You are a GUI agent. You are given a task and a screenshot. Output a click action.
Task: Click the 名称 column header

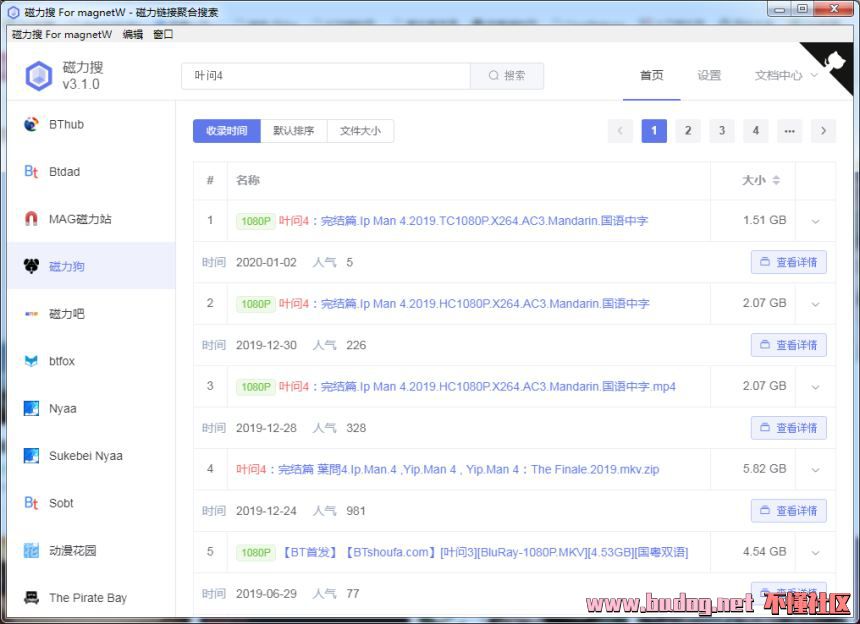pos(248,180)
